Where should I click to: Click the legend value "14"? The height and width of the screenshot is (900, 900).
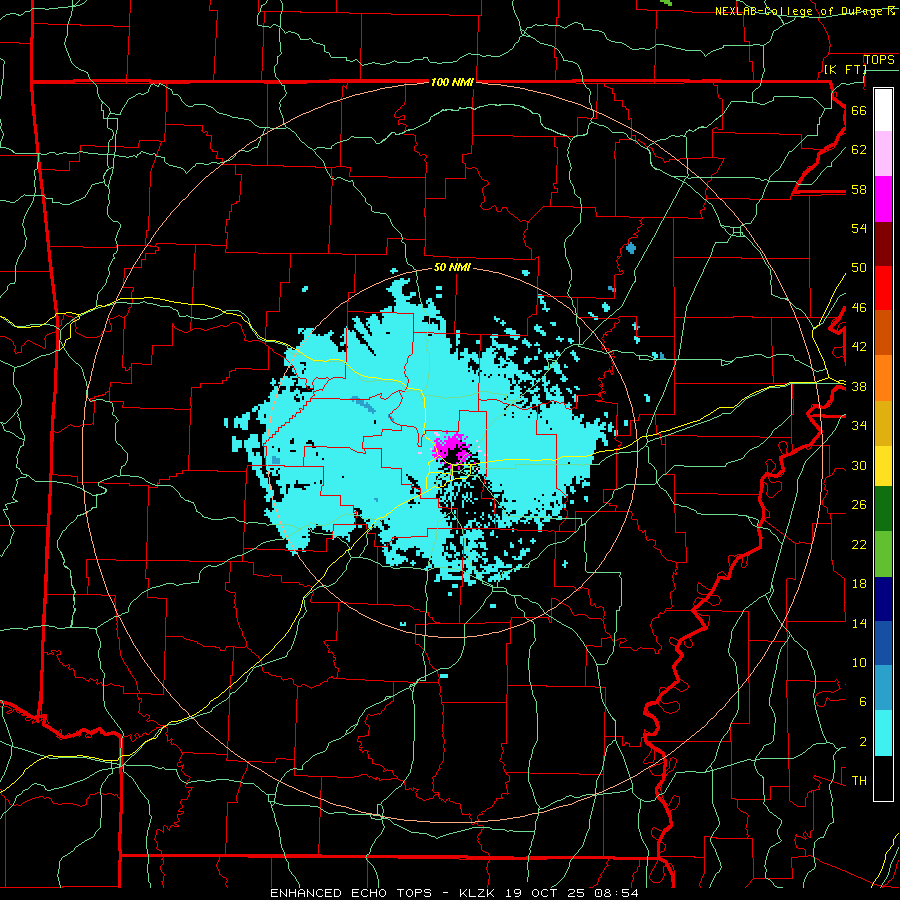coord(859,623)
